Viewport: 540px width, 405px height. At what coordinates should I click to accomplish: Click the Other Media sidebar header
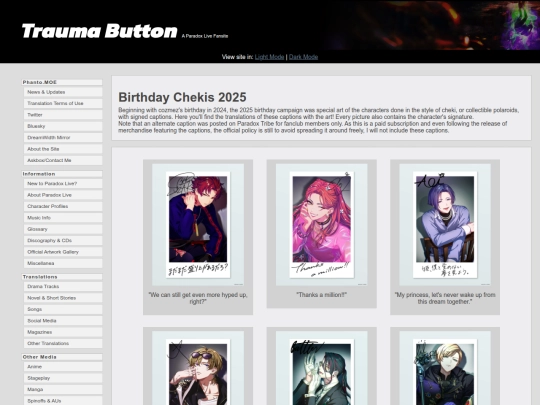coord(62,357)
